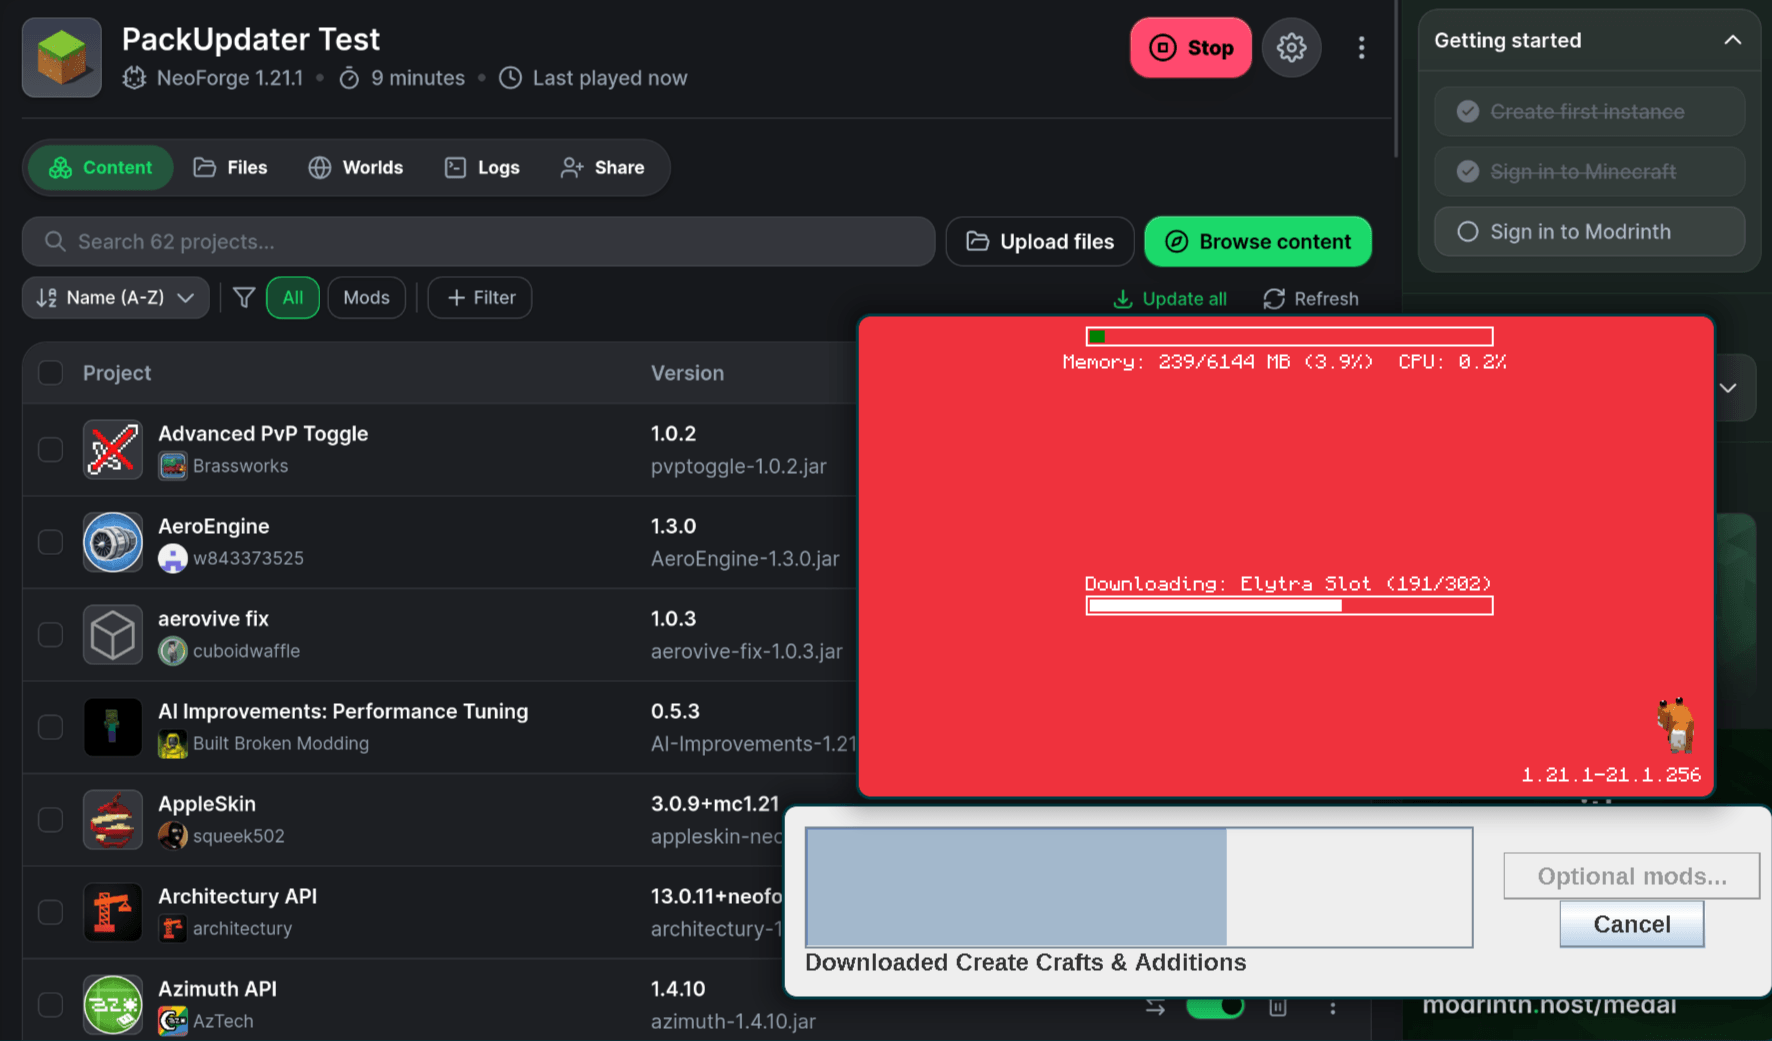Click Update all link
This screenshot has height=1041, width=1772.
coord(1170,299)
